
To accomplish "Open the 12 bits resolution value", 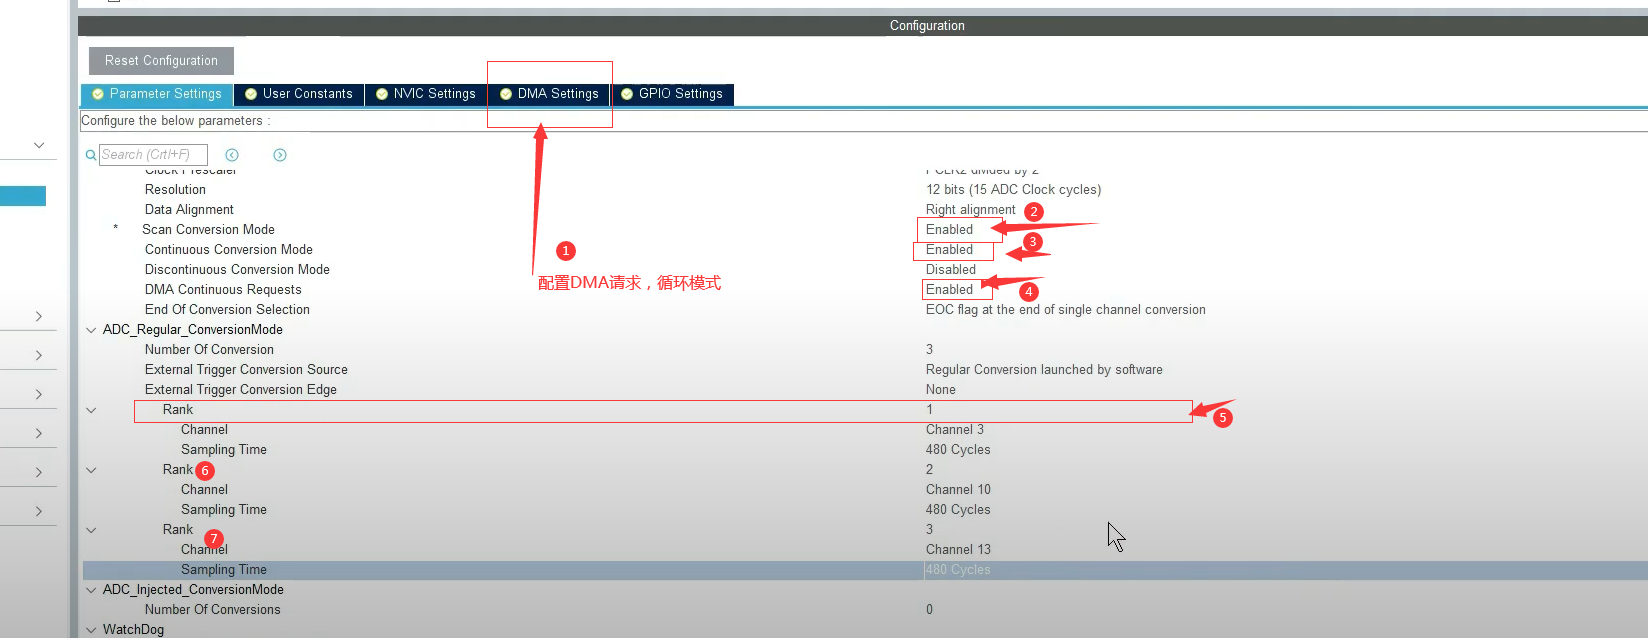I will pyautogui.click(x=1013, y=190).
